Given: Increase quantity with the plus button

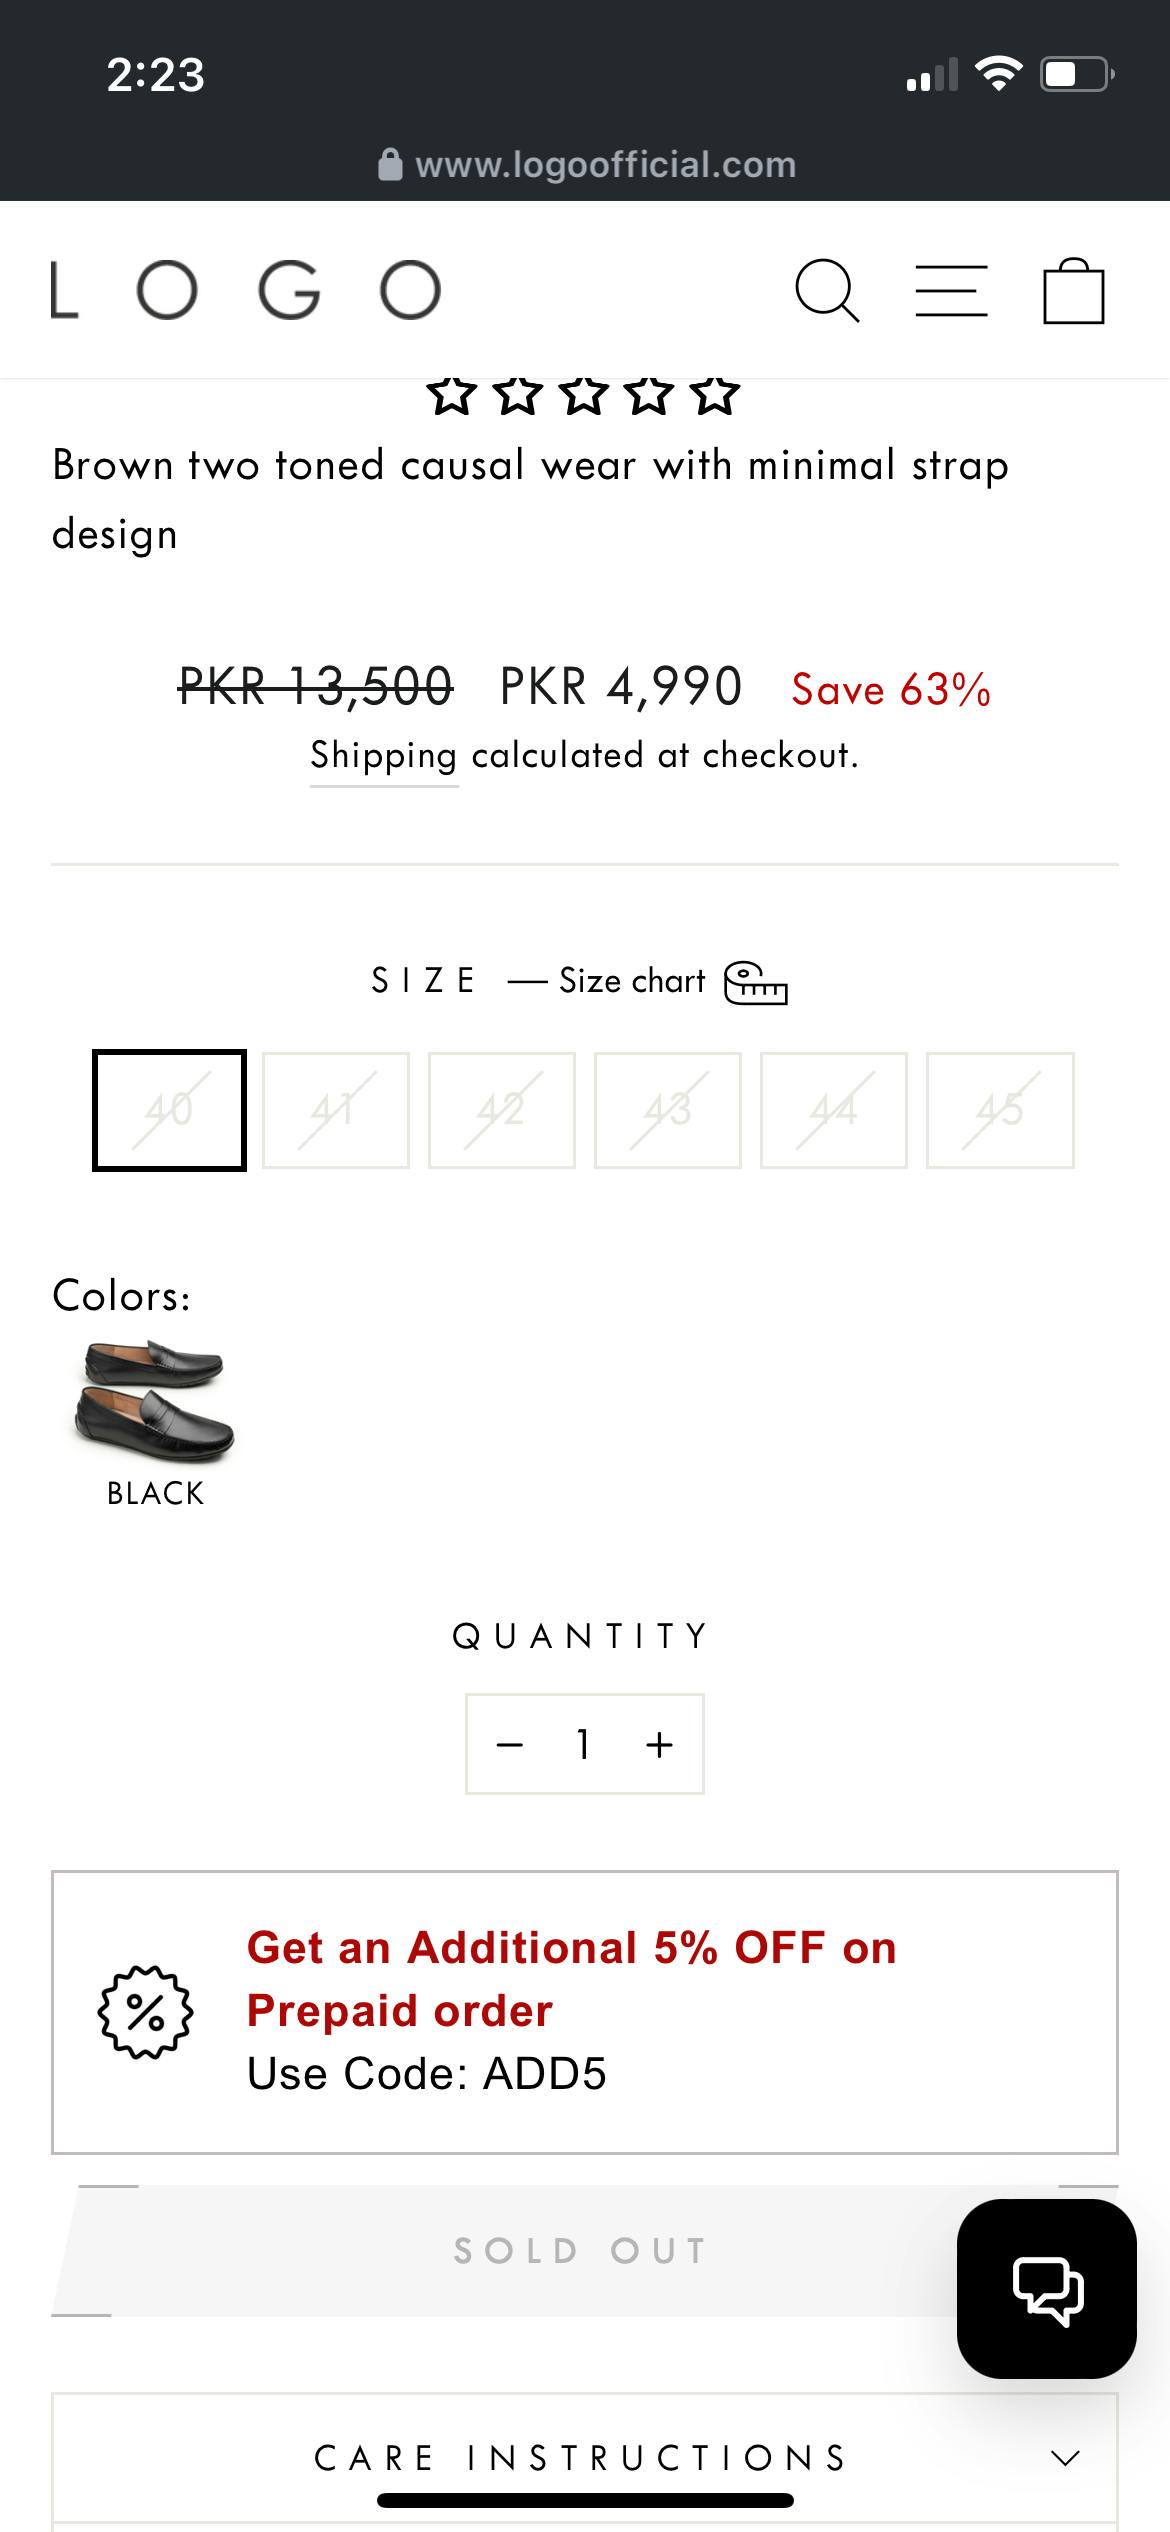Looking at the screenshot, I should click(659, 1744).
